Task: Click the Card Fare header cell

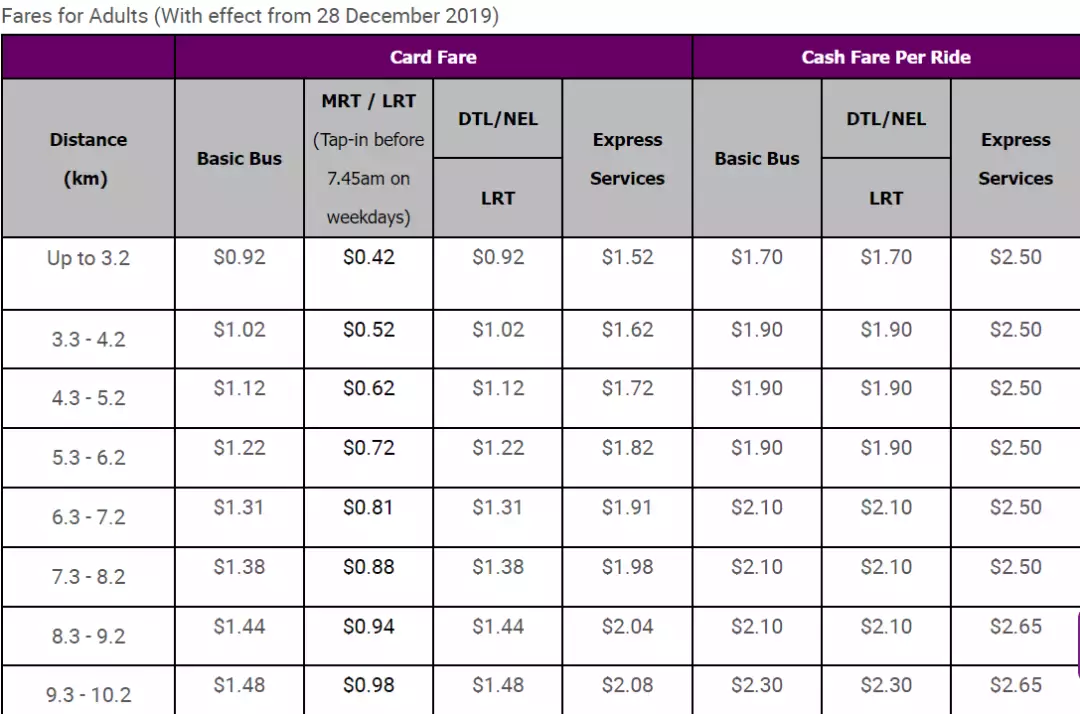Action: click(x=433, y=57)
